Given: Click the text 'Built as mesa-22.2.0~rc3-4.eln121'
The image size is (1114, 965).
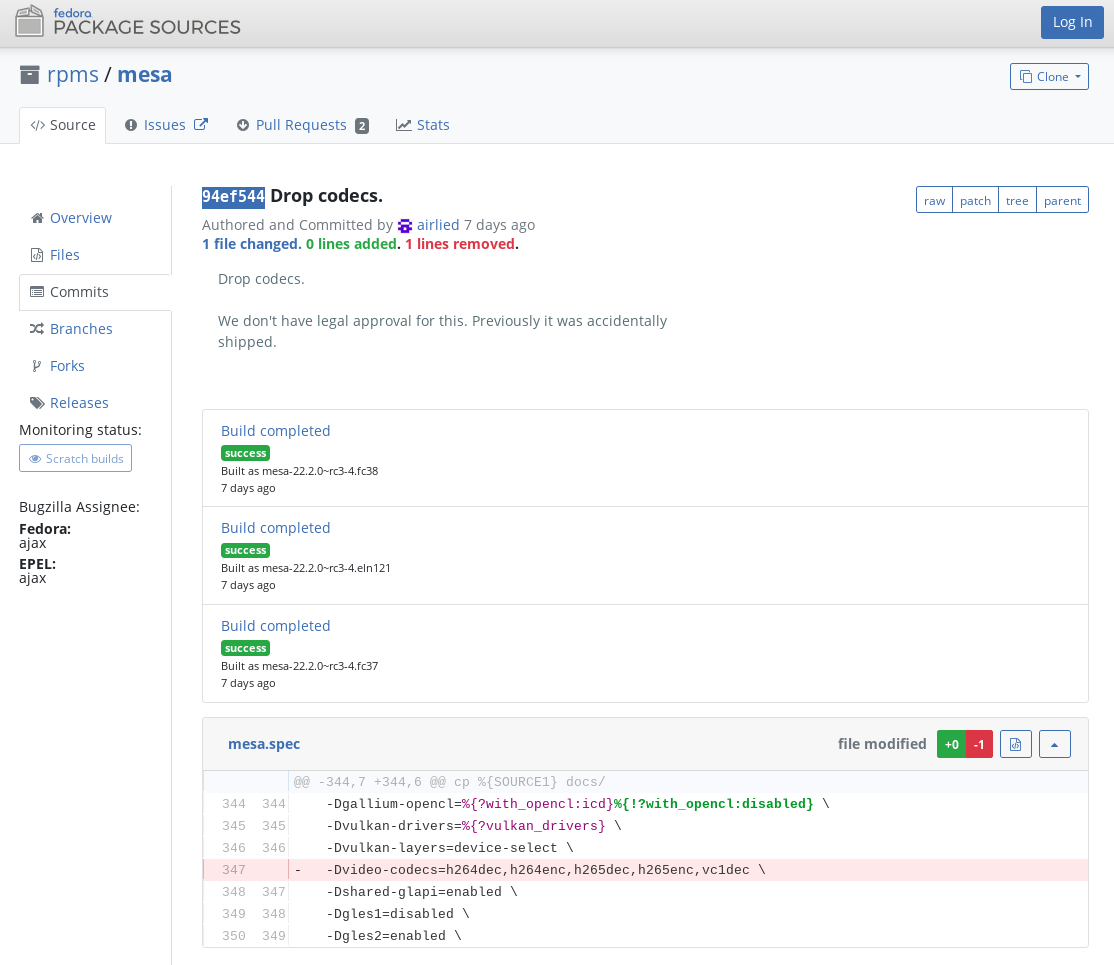Looking at the screenshot, I should [305, 568].
